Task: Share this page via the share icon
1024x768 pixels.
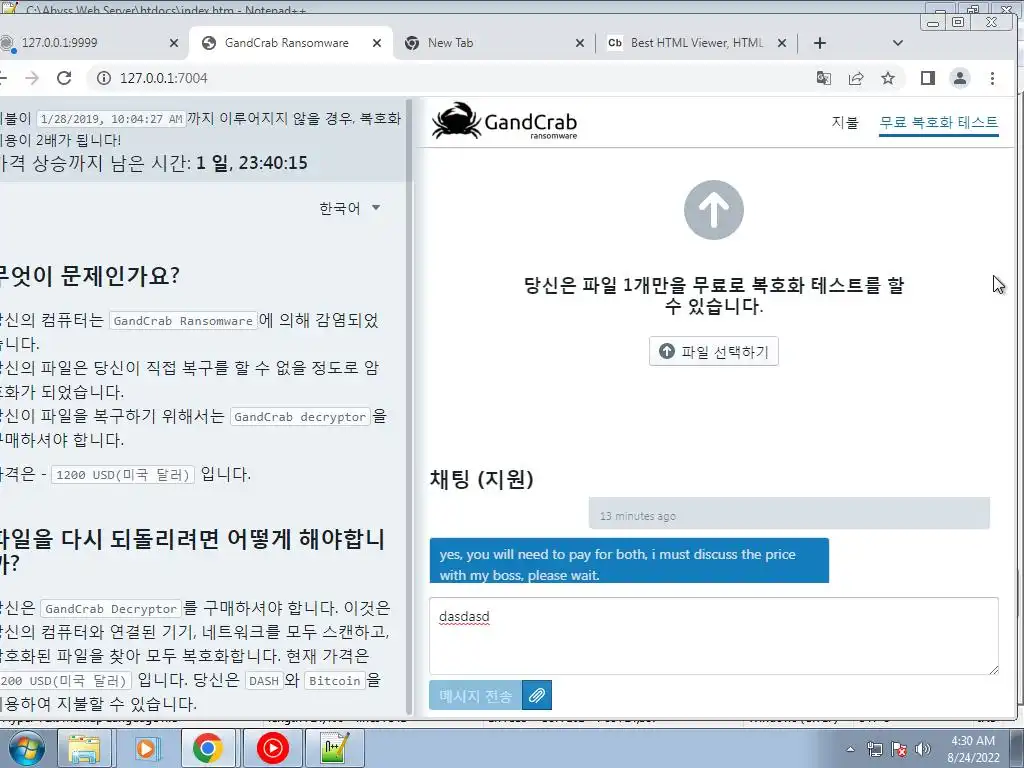Action: [856, 78]
